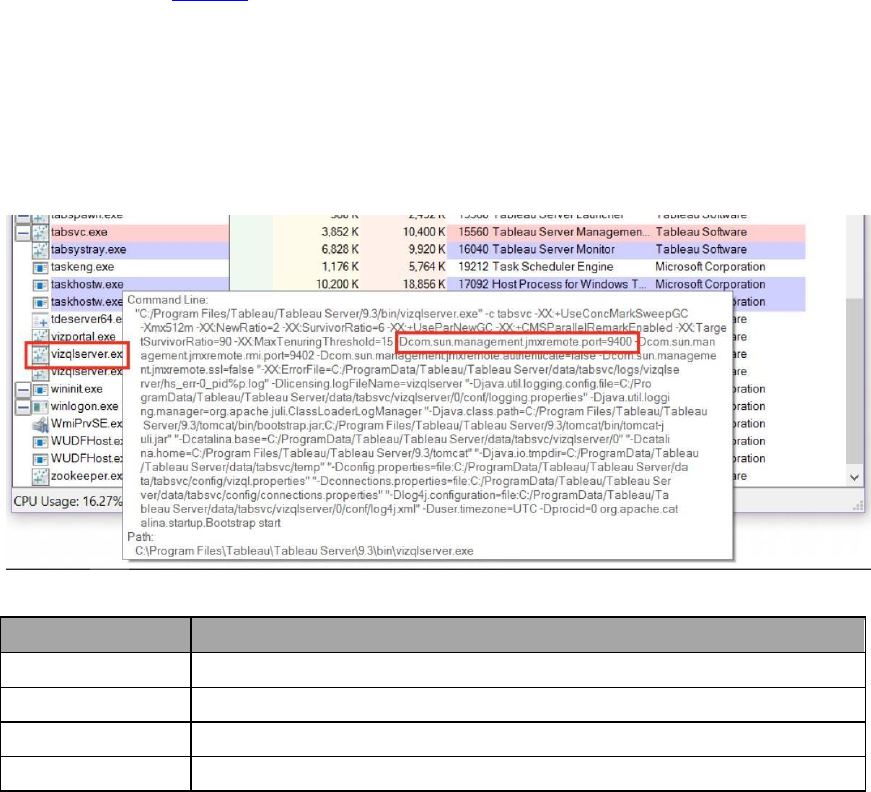This screenshot has height=792, width=871.
Task: Click the 10,400 K working set cell
Action: (424, 232)
